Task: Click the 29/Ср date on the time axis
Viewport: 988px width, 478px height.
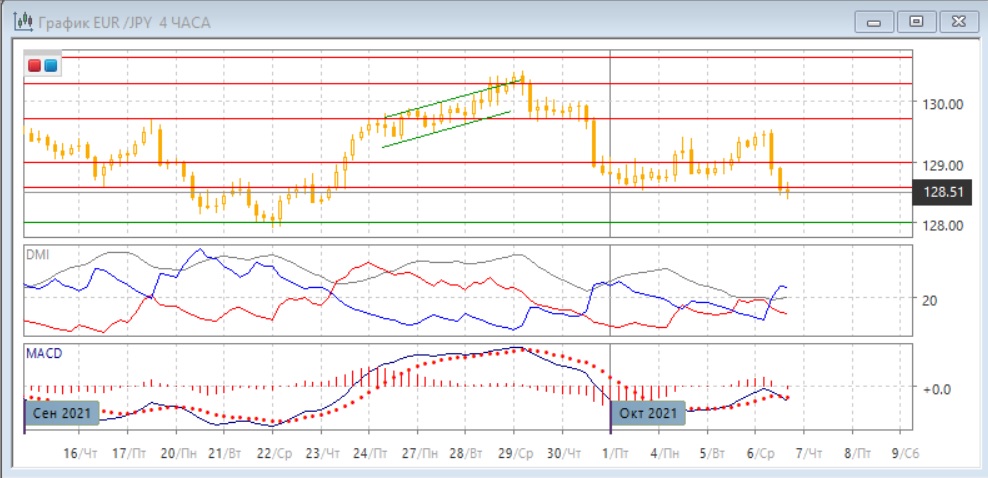Action: [x=513, y=453]
